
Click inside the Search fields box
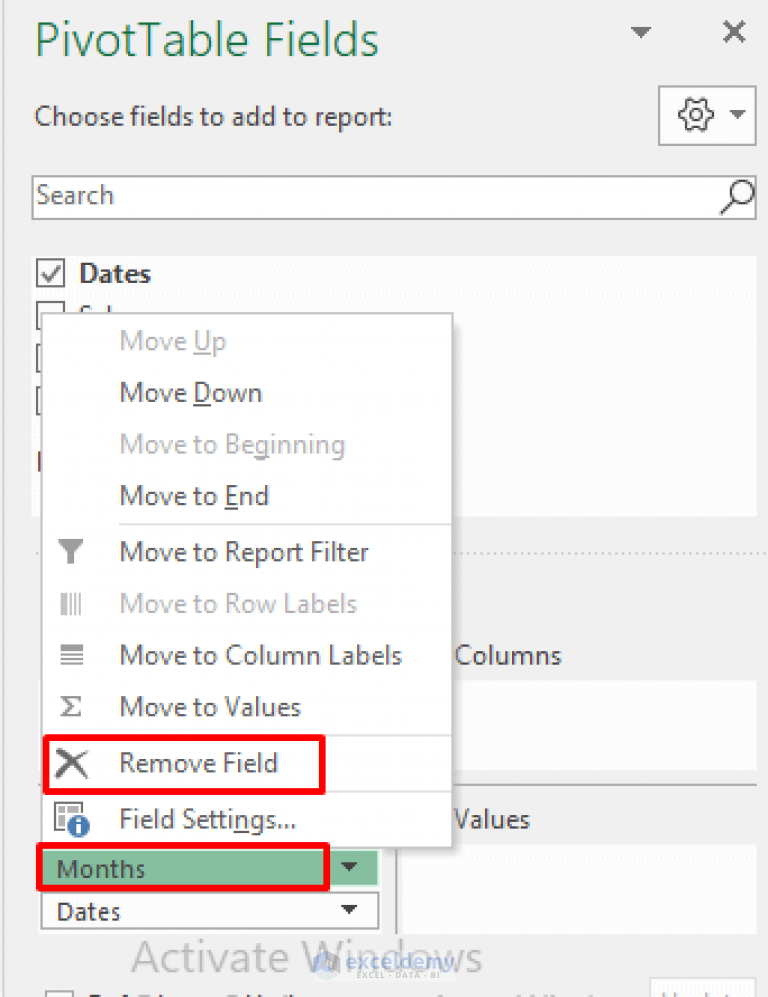[x=300, y=198]
